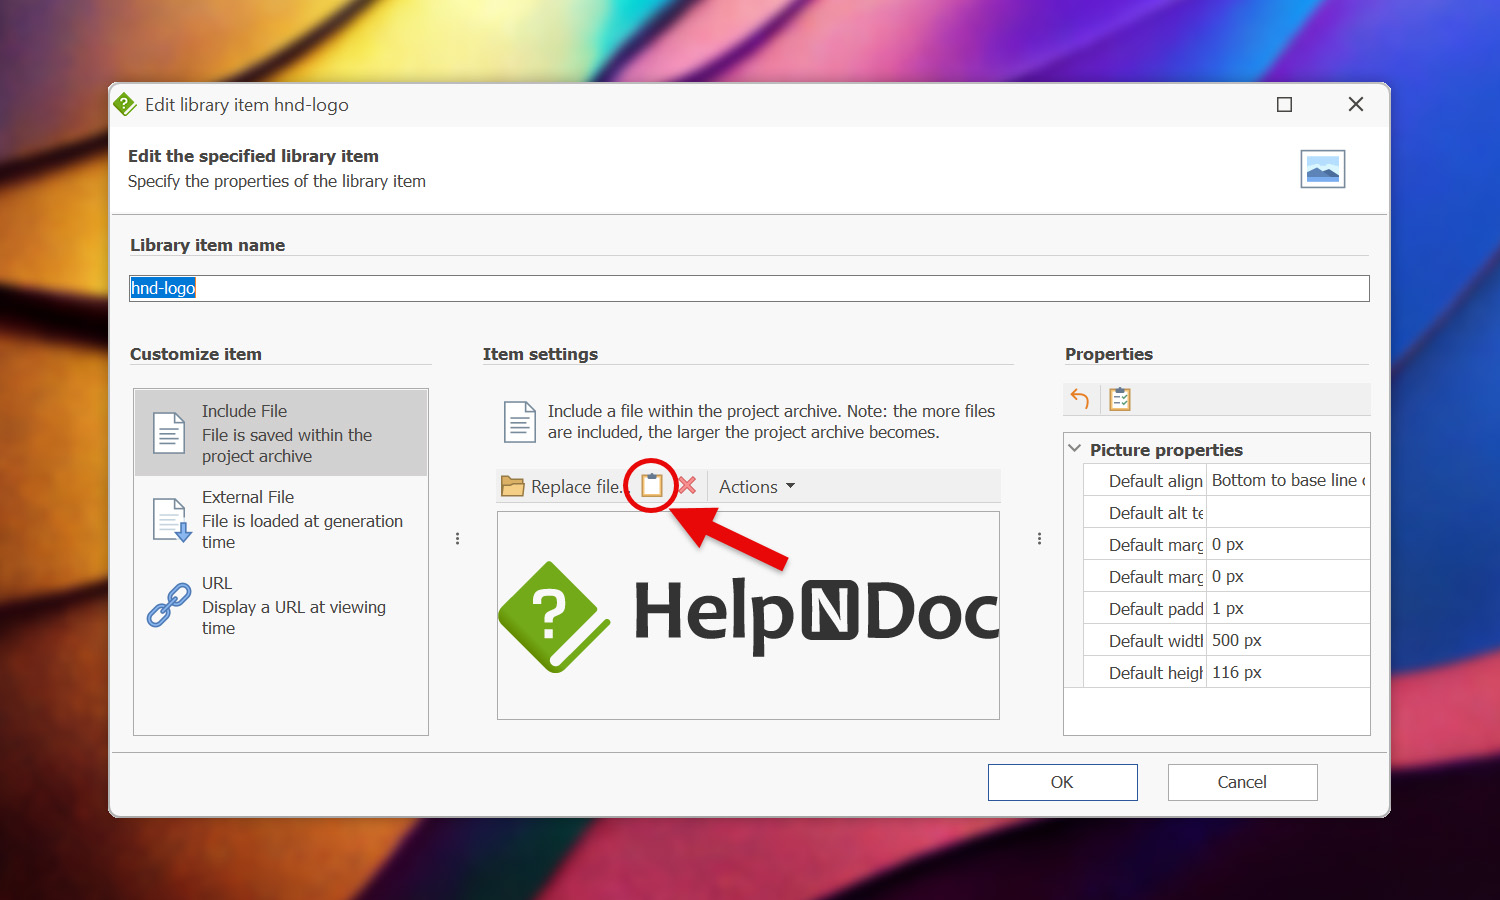Open the Actions dropdown menu

(757, 486)
